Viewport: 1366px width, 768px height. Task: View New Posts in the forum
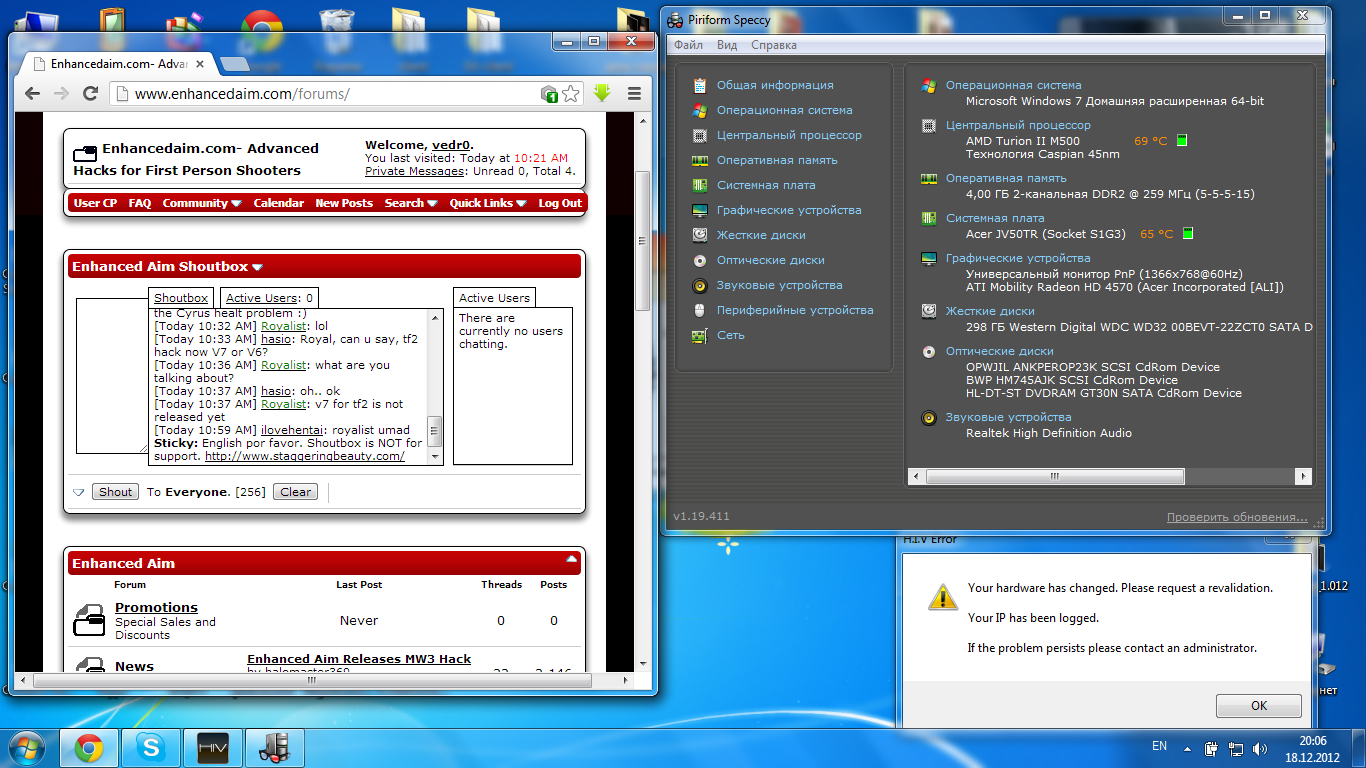[x=344, y=203]
